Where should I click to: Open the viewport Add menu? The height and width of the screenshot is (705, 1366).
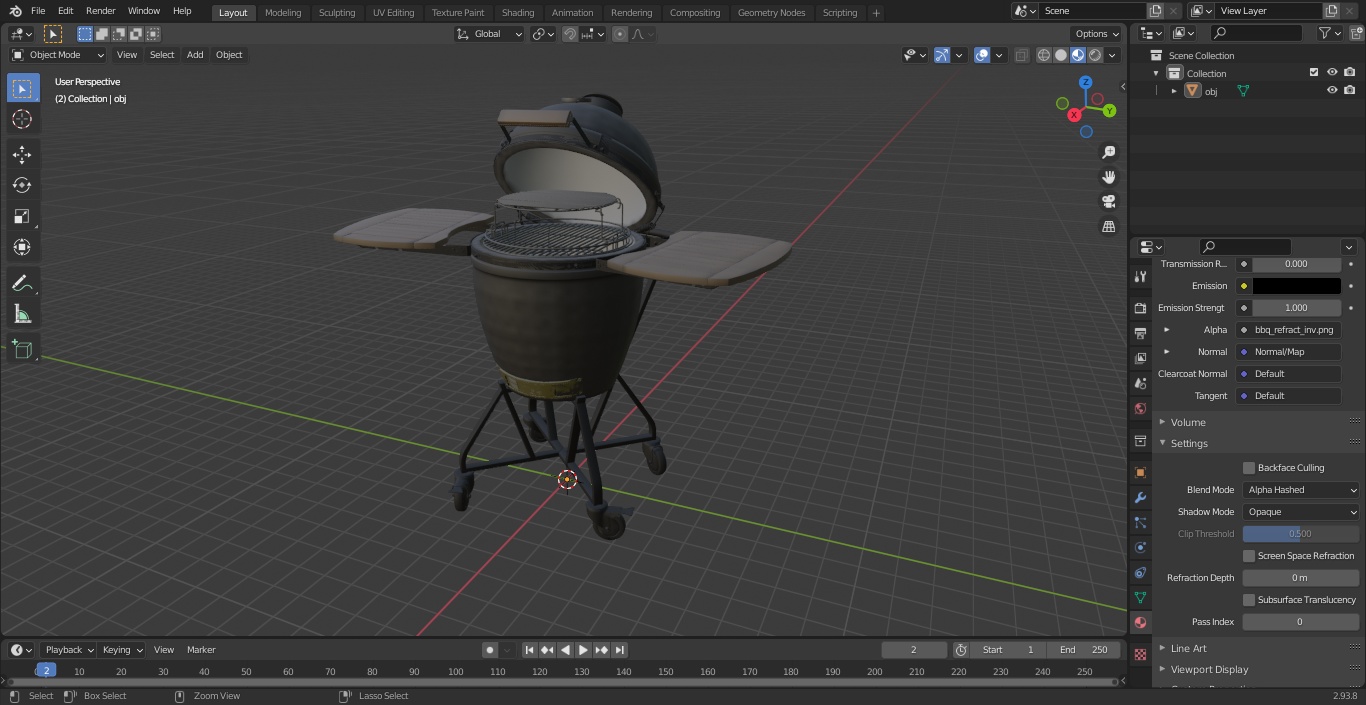195,55
